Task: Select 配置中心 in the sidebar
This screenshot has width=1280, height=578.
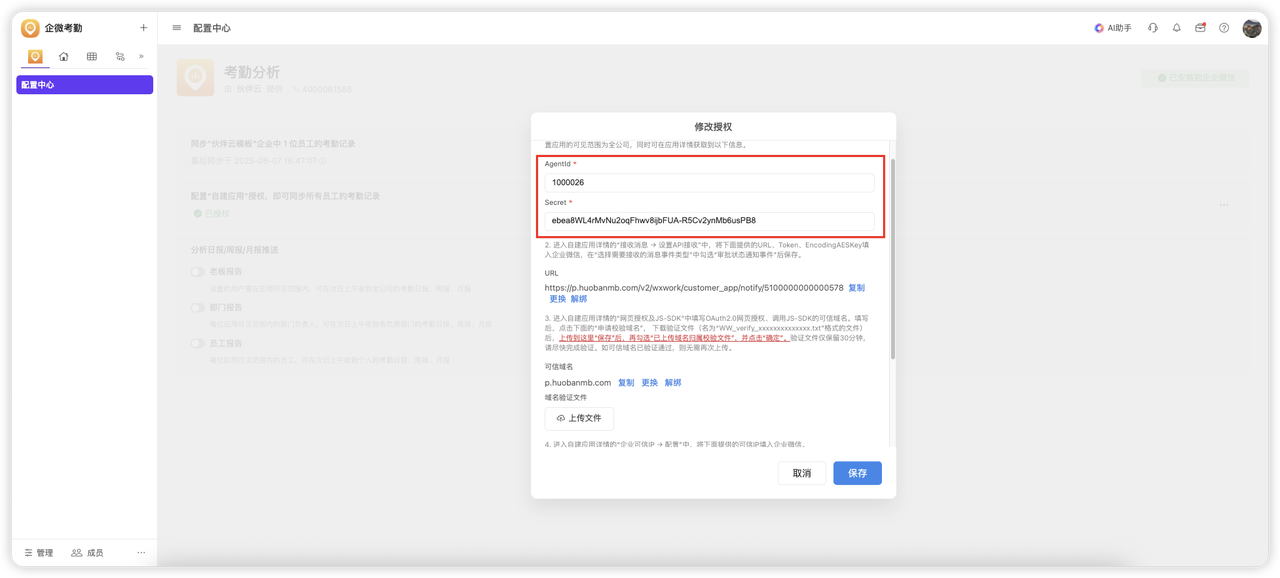Action: coord(85,85)
